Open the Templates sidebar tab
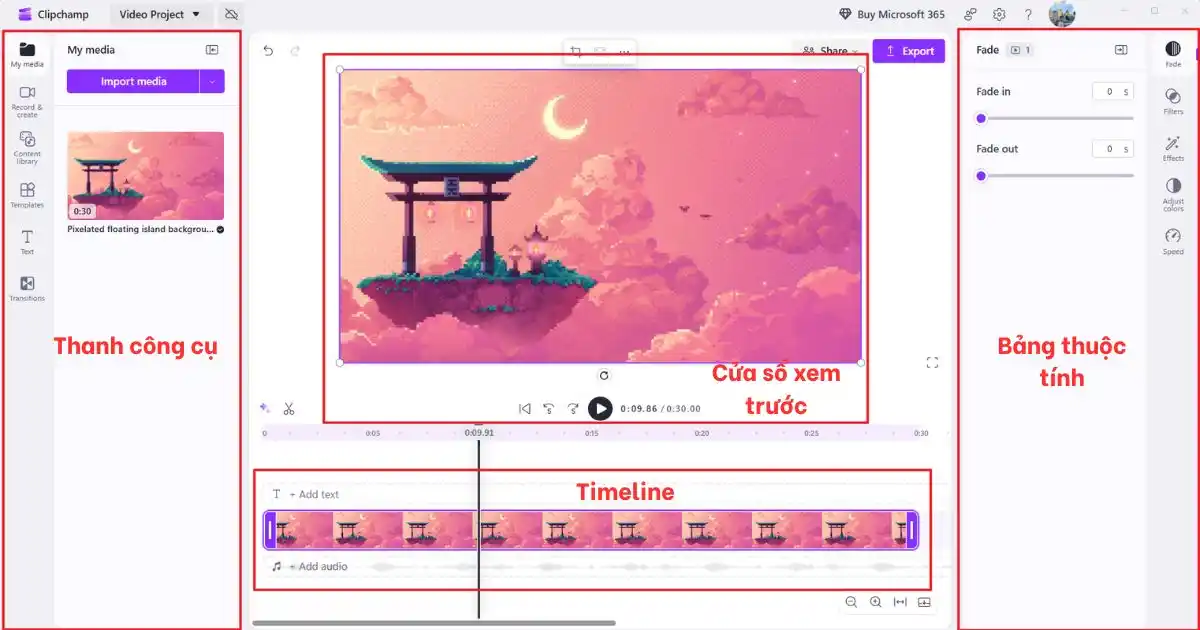The image size is (1200, 630). tap(27, 195)
